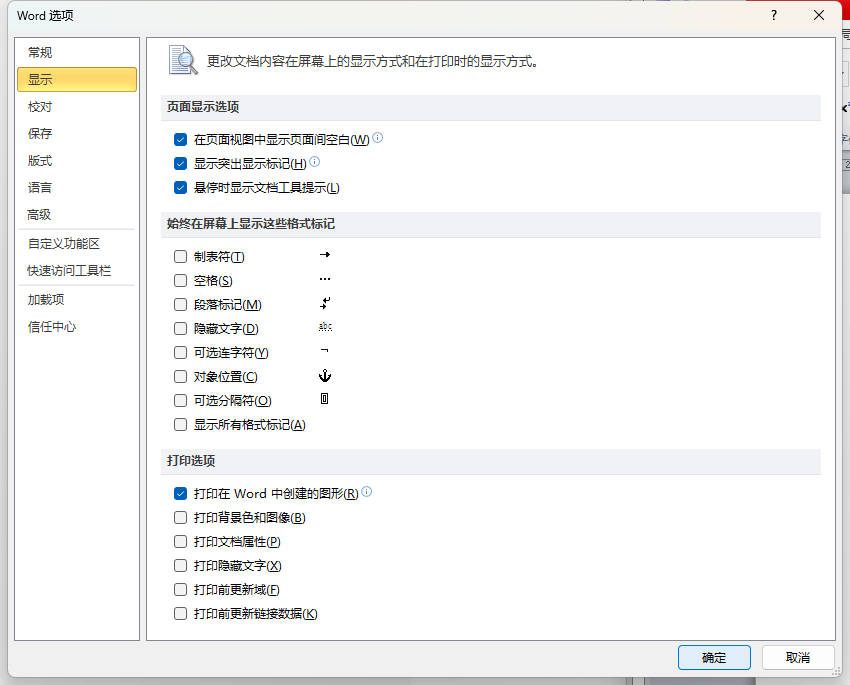Uncheck 打印在 Word 中创建的图形 checkbox
The height and width of the screenshot is (685, 850).
pyautogui.click(x=181, y=494)
